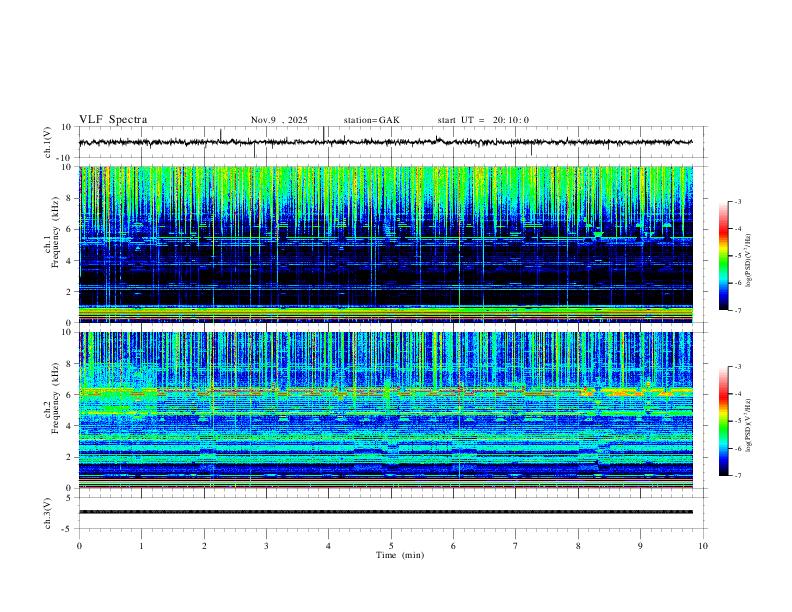This screenshot has height=612, width=792.
Task: Select the "start UT = 20:10:0" text
Action: [483, 120]
